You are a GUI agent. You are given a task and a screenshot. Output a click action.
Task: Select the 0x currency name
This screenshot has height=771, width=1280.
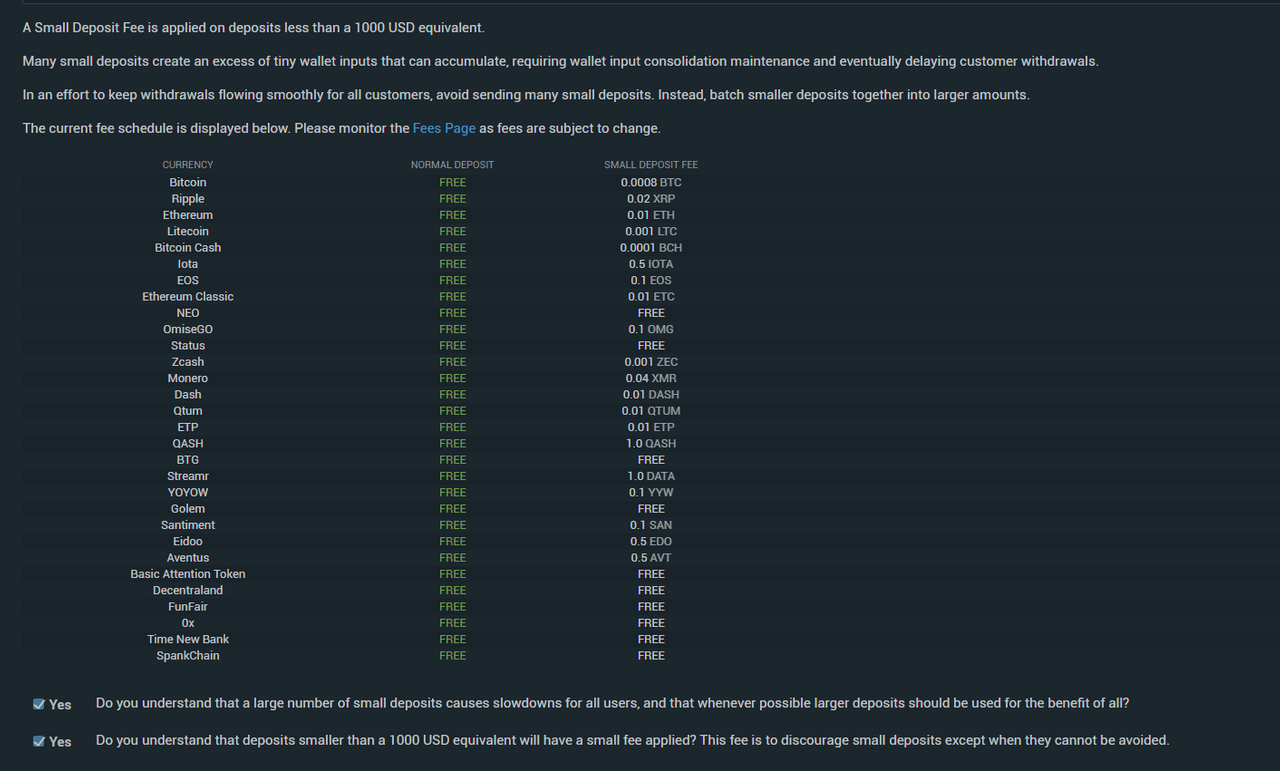coord(188,623)
